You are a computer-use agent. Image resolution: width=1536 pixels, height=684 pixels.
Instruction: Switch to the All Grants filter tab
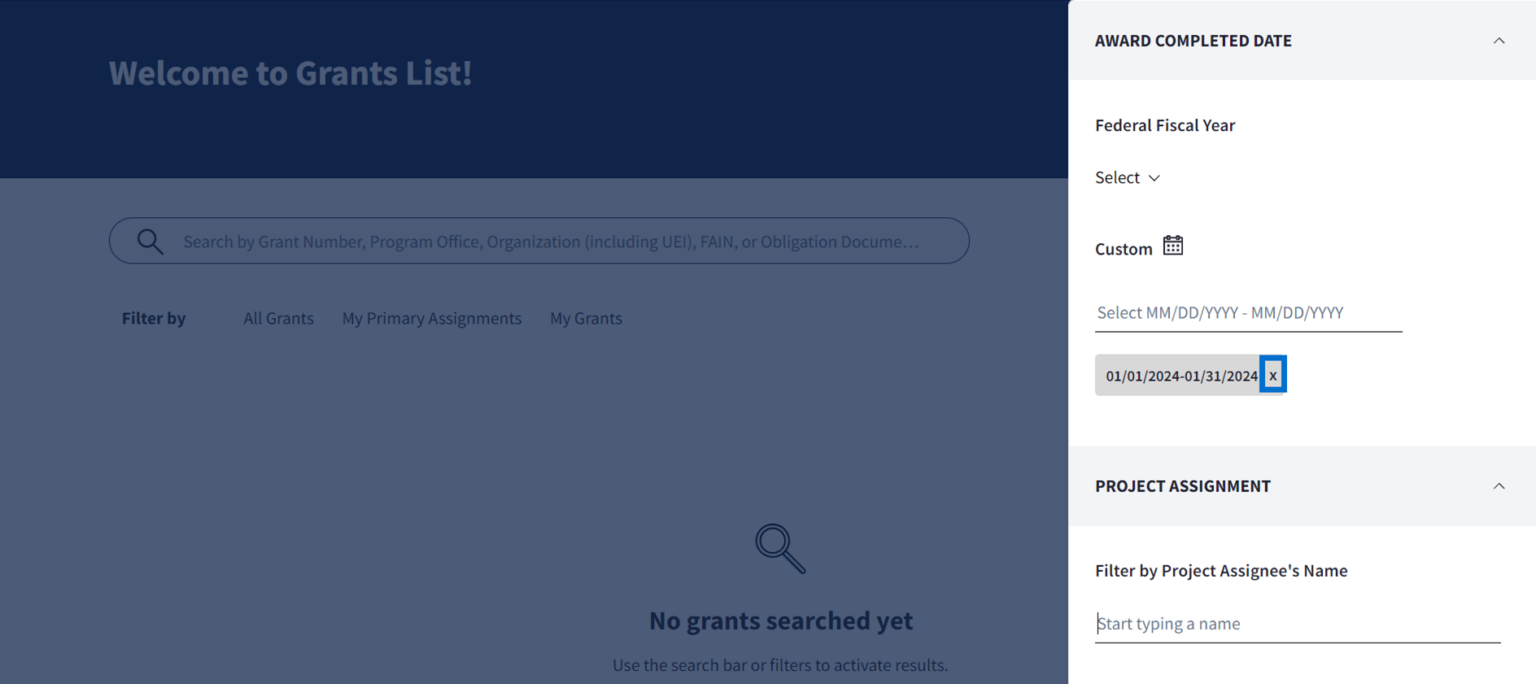(278, 318)
